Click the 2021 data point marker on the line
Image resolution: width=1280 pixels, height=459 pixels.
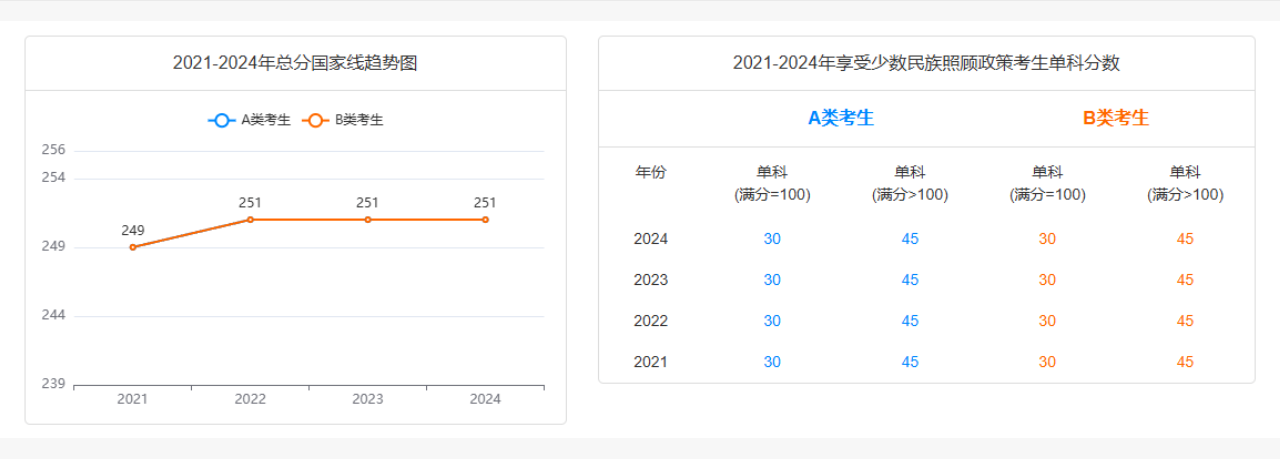(133, 247)
